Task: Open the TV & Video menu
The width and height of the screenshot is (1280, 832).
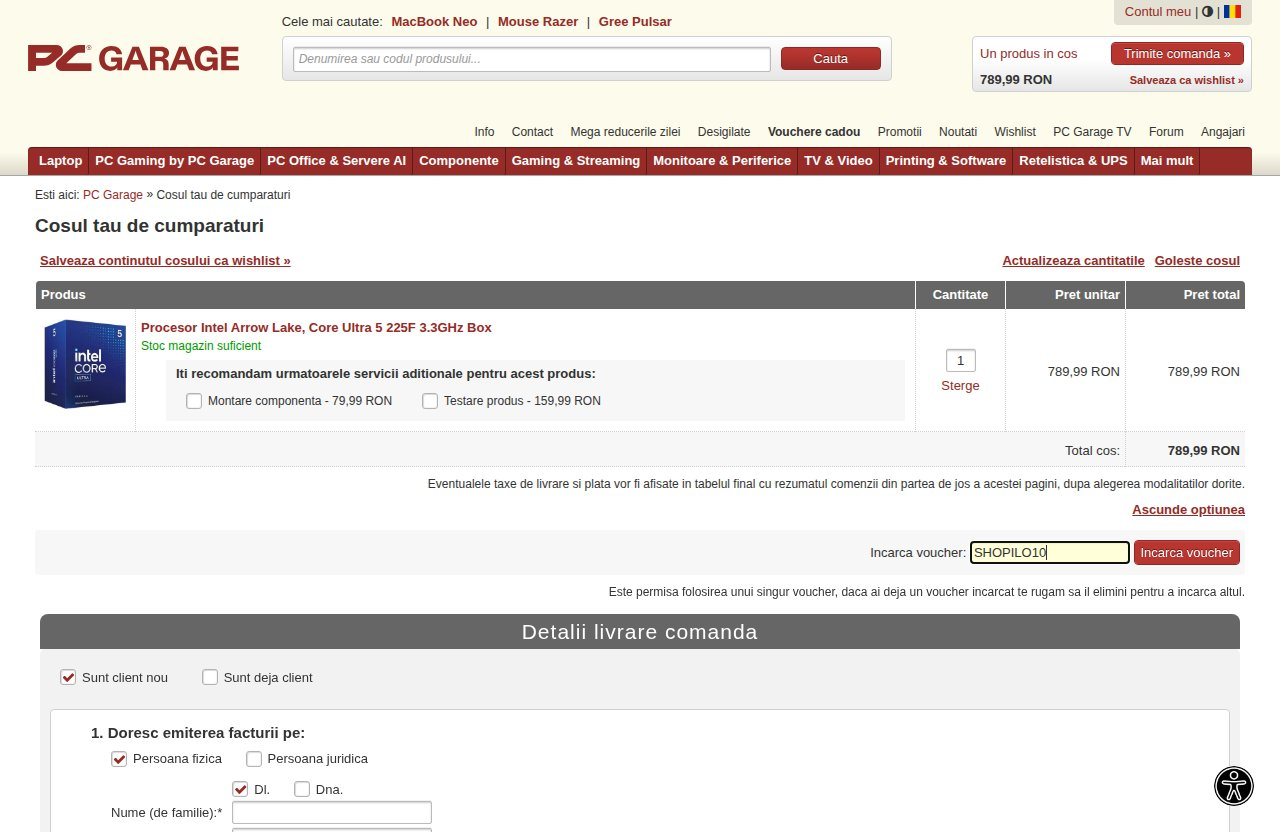Action: coord(838,161)
